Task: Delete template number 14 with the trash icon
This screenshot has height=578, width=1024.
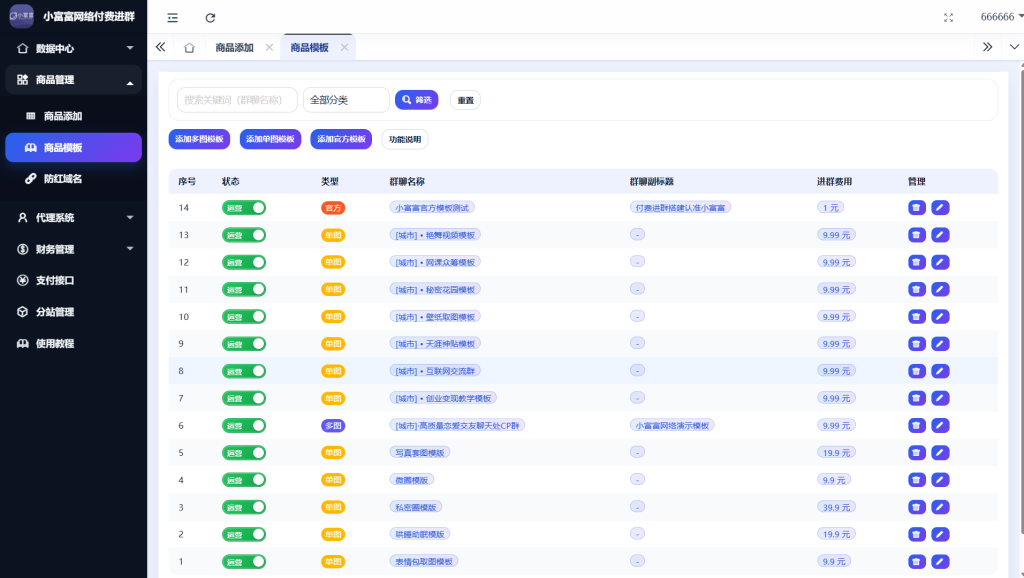Action: (917, 208)
